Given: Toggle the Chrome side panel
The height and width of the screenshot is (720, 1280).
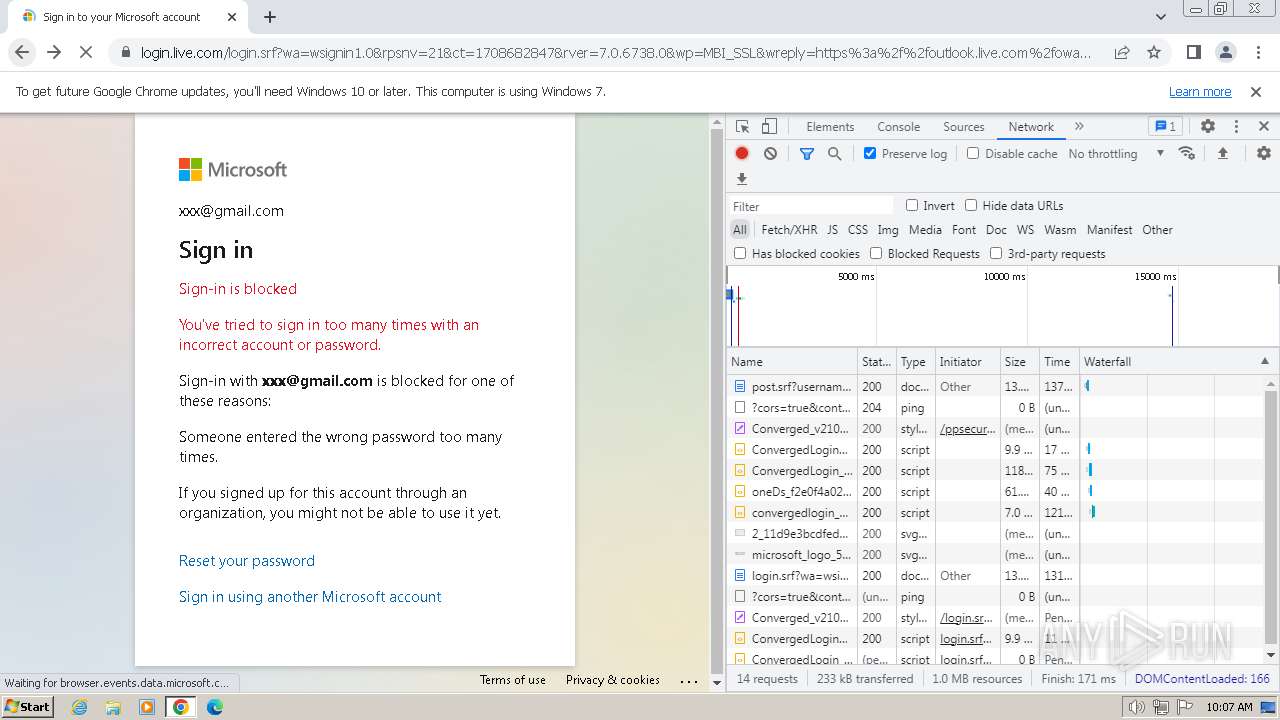Looking at the screenshot, I should (x=1193, y=53).
